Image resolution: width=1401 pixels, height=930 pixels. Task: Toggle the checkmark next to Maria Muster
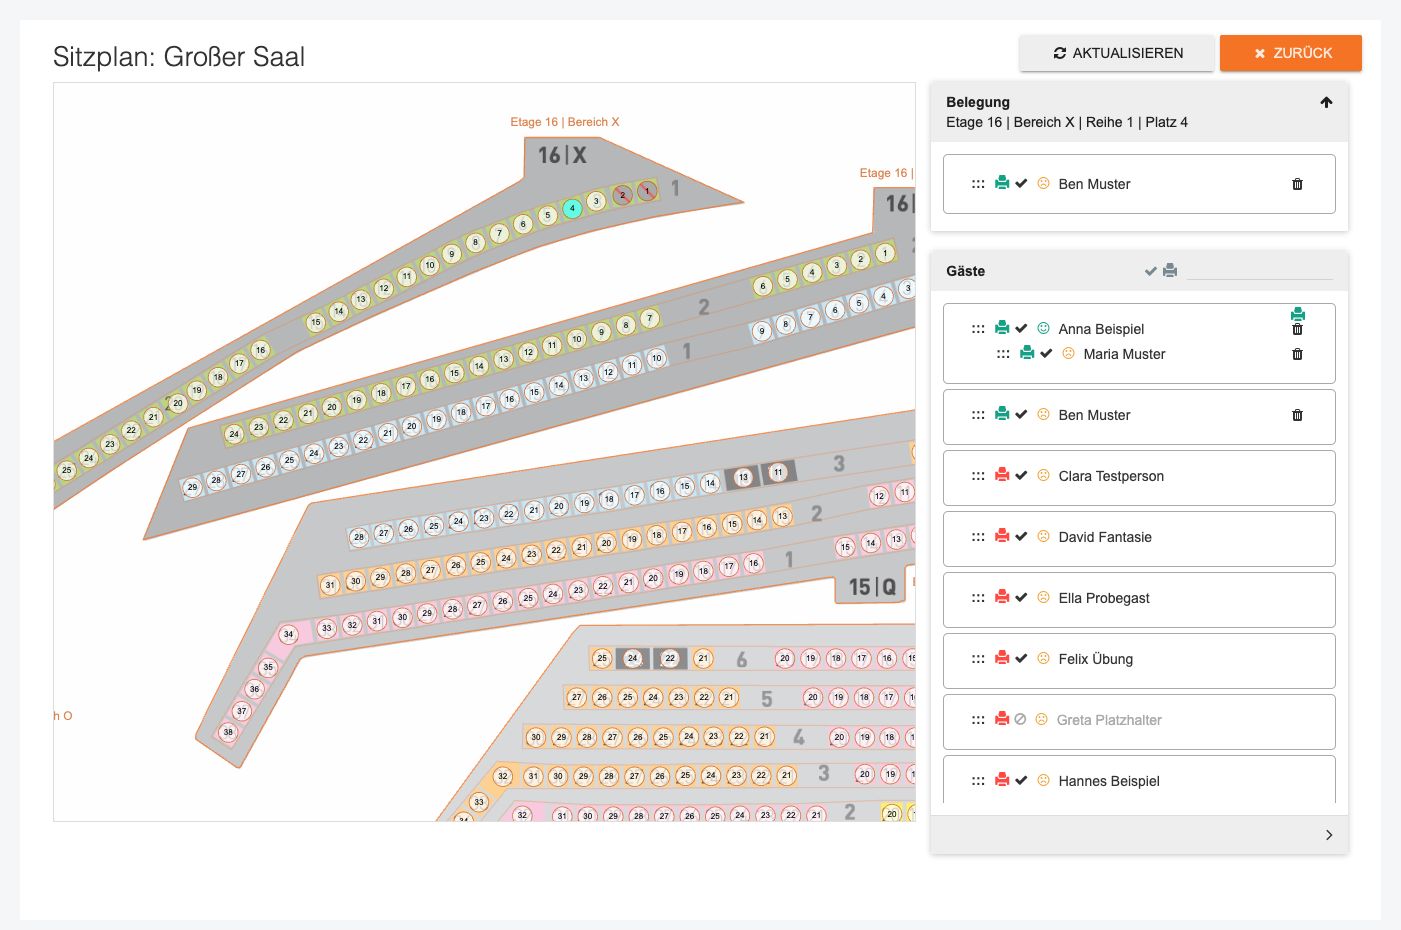point(1046,353)
